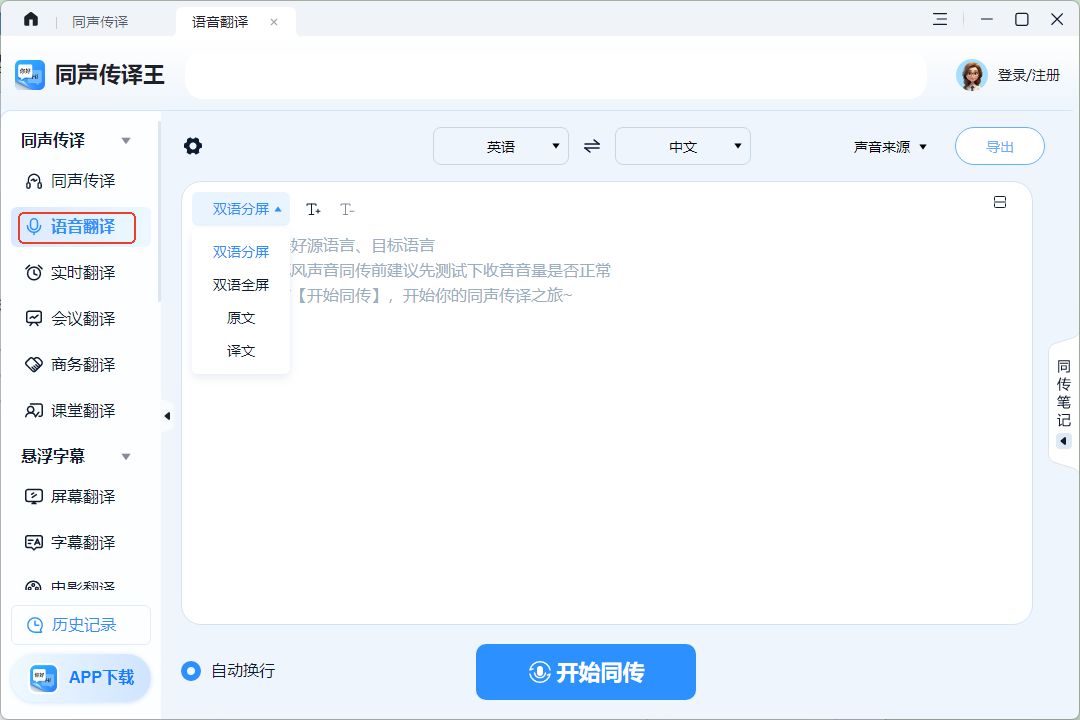The width and height of the screenshot is (1080, 720).
Task: Switch to the 同声传译 tab
Action: coord(100,22)
